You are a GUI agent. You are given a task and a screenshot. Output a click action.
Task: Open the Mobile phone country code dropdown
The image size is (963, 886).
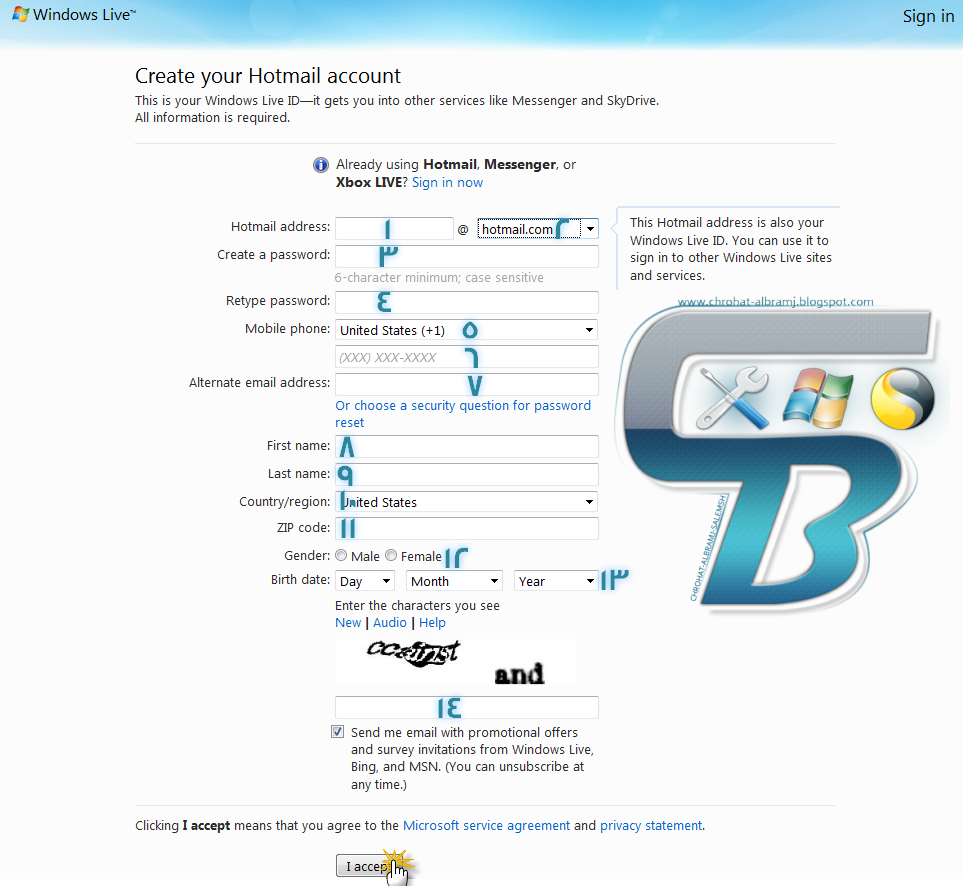(466, 330)
